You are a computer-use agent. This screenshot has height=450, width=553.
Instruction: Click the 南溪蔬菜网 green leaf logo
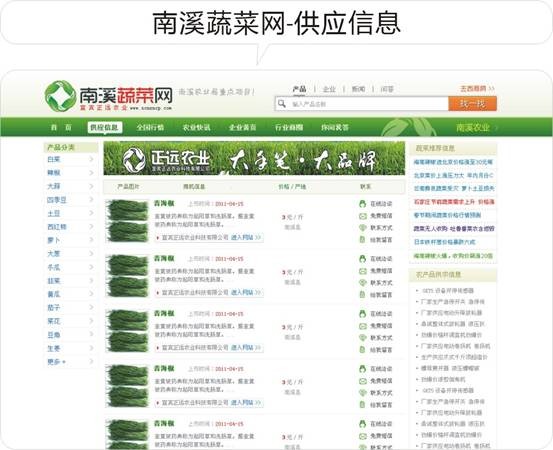(x=60, y=96)
